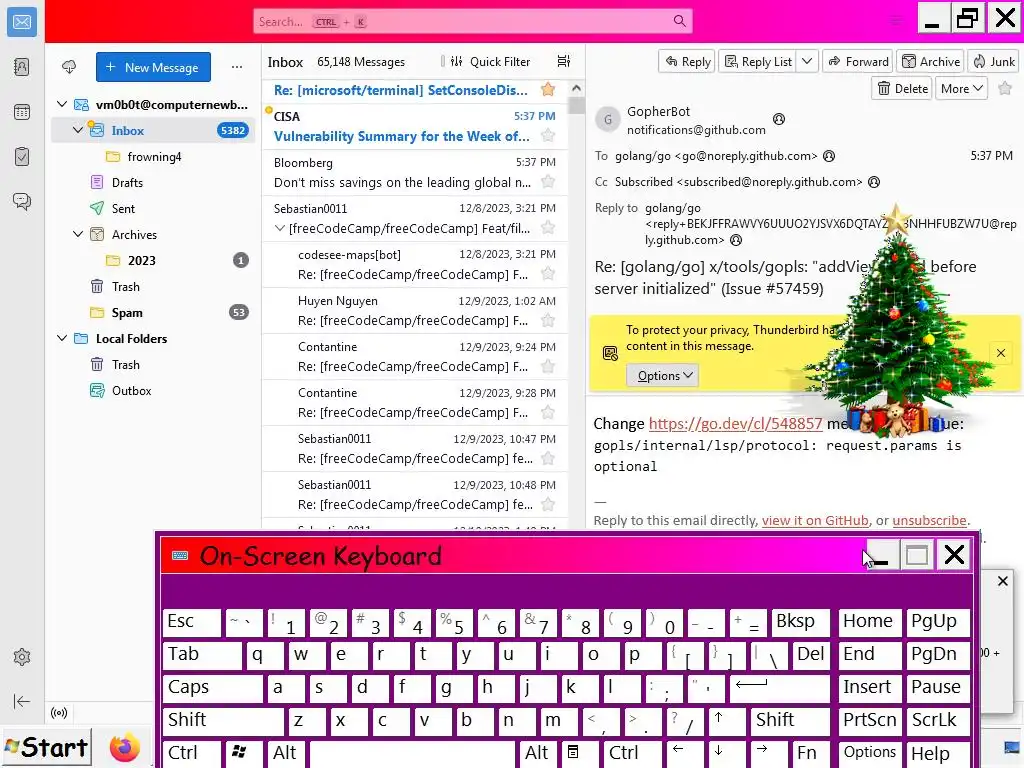This screenshot has height=768, width=1024.
Task: Open message list display options
Action: (x=564, y=61)
